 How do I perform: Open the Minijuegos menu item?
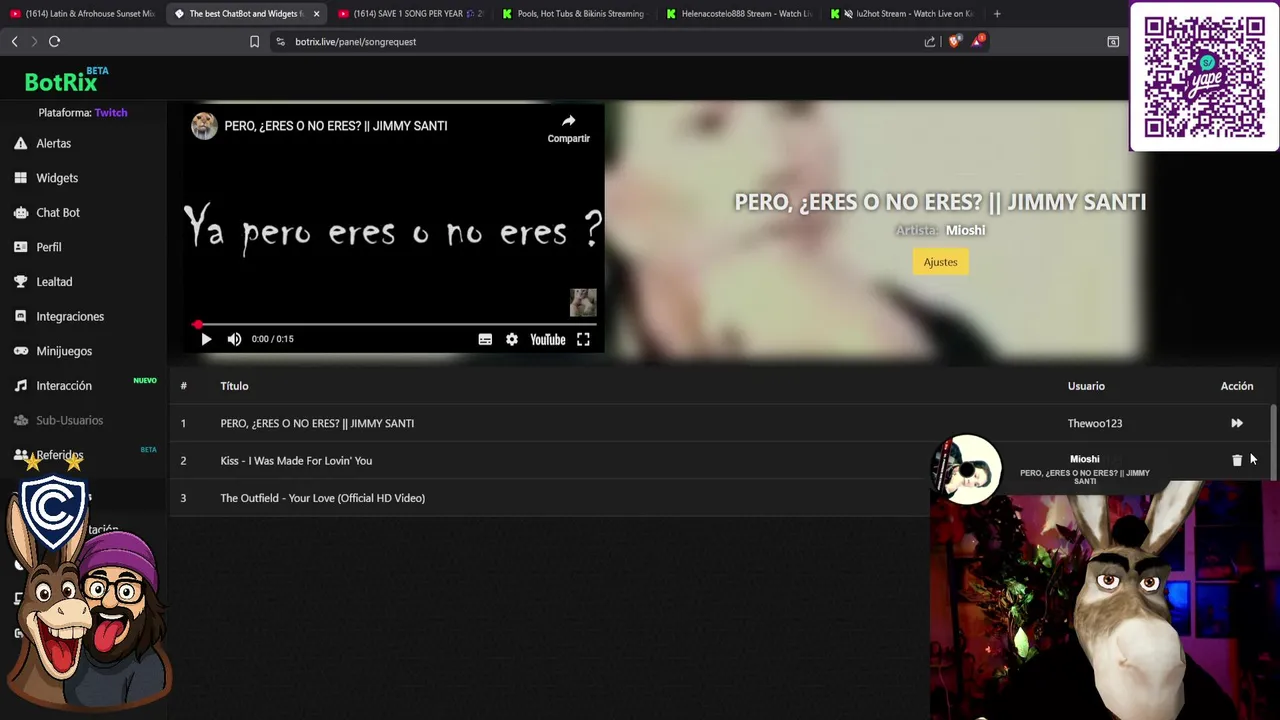tap(64, 351)
